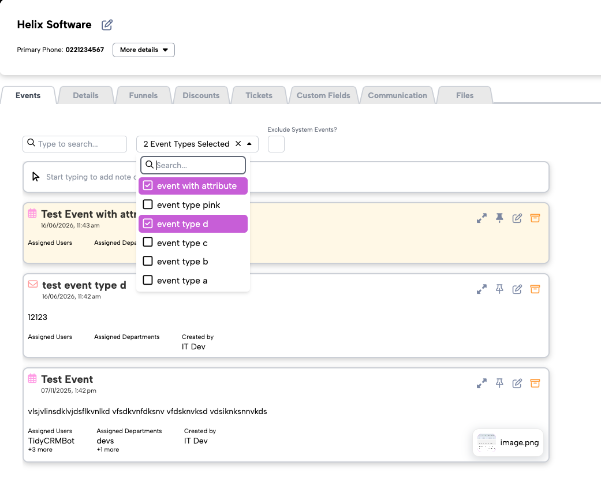
Task: Expand the Test Event card from 07/11/2025
Action: point(482,383)
